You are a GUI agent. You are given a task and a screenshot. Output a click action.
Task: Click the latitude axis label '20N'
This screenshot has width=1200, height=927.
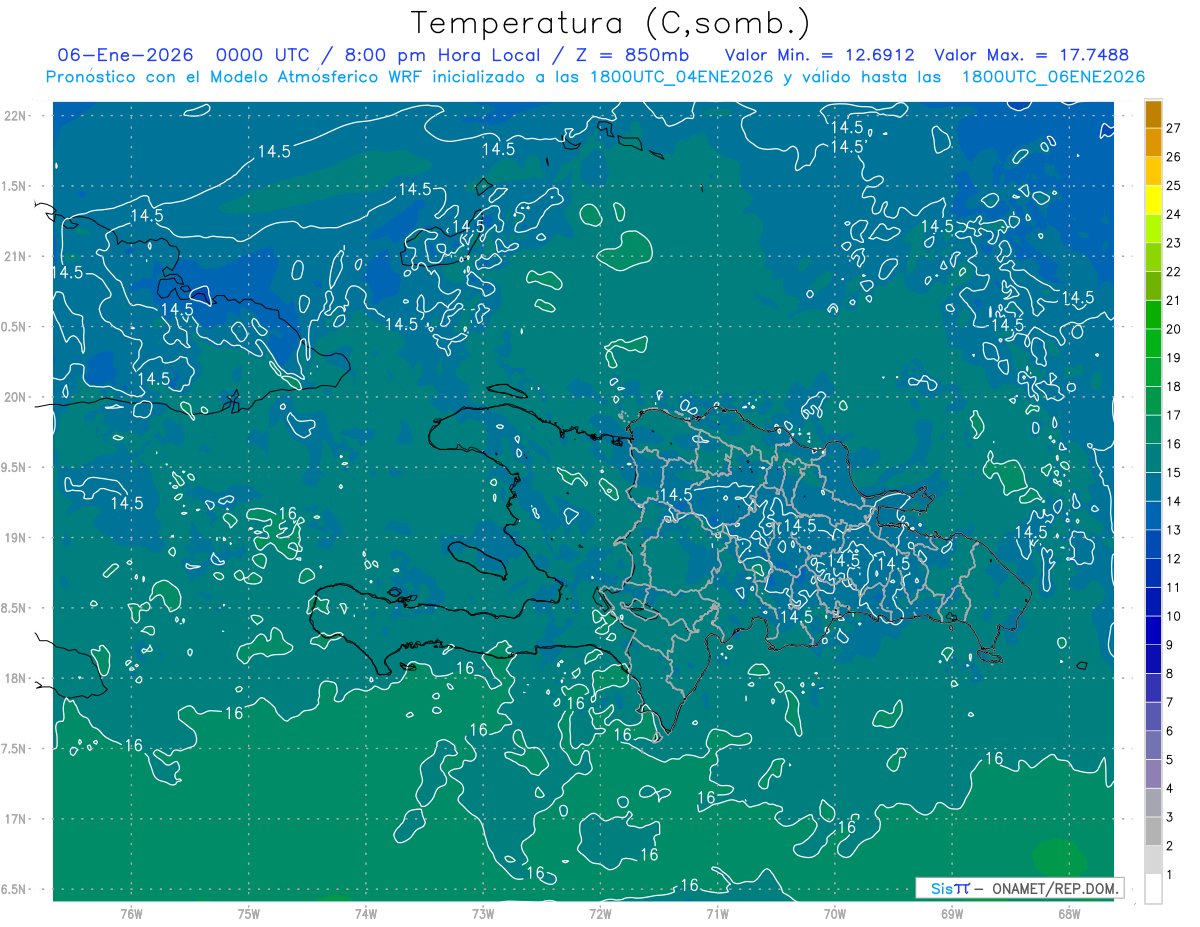[17, 397]
